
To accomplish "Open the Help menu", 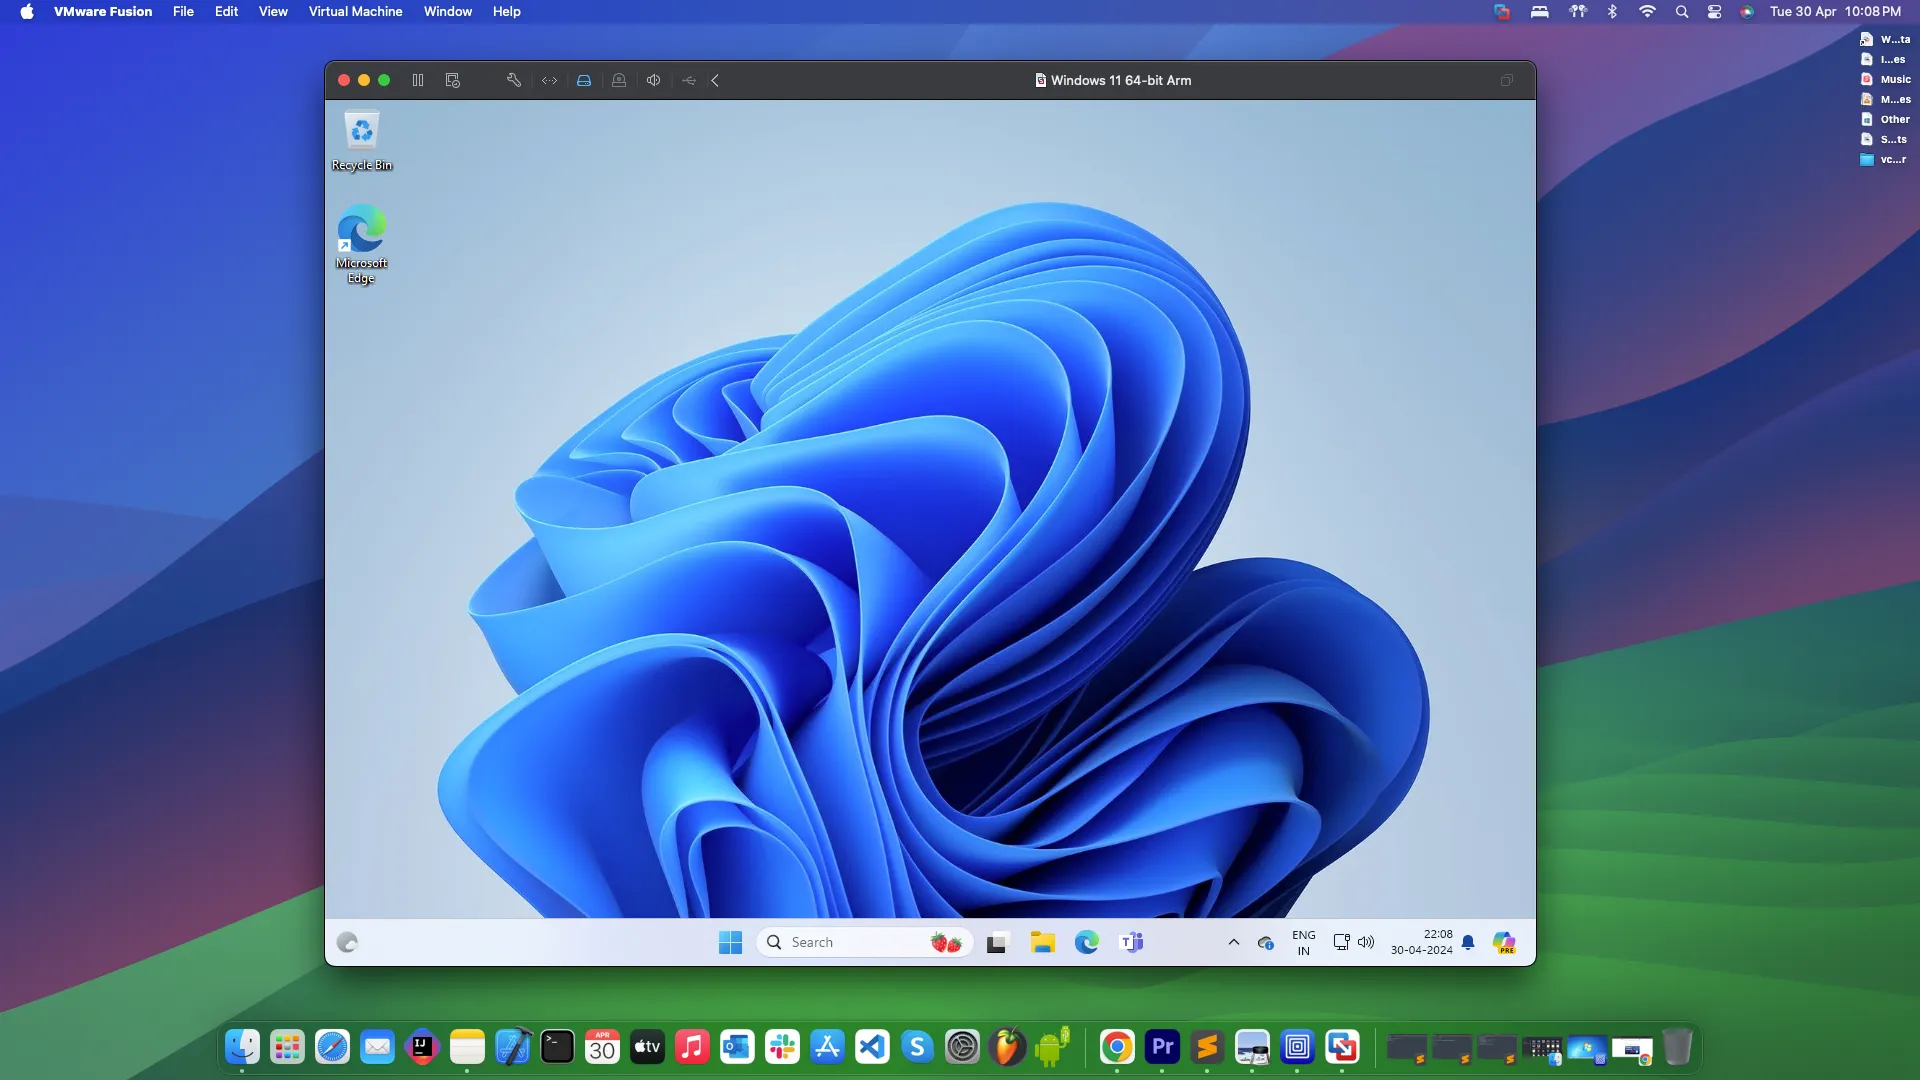I will coord(506,12).
